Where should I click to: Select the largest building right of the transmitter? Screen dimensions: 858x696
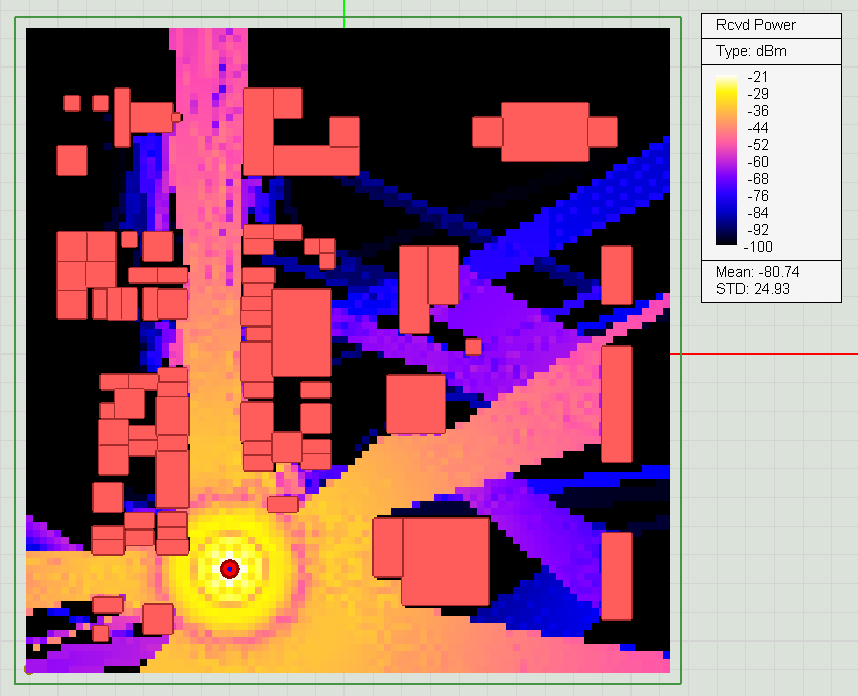[445, 561]
